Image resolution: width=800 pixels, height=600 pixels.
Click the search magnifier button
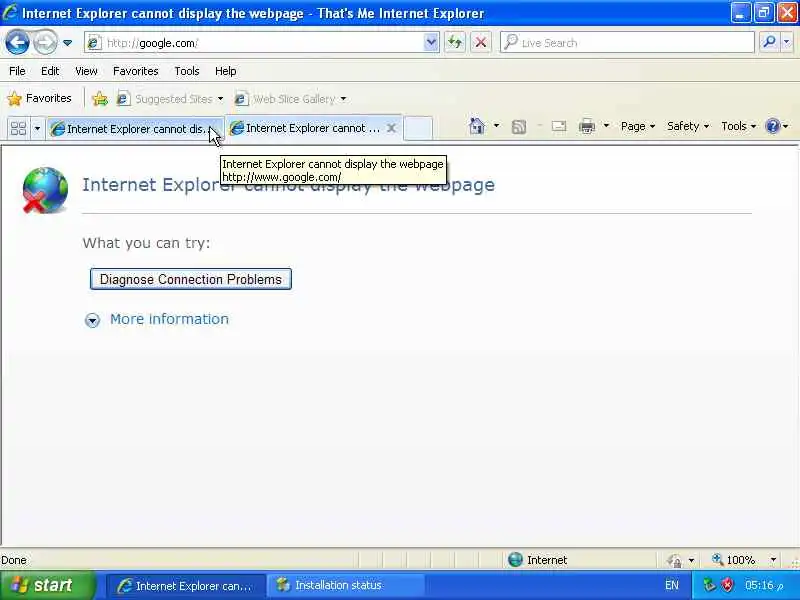(x=769, y=43)
